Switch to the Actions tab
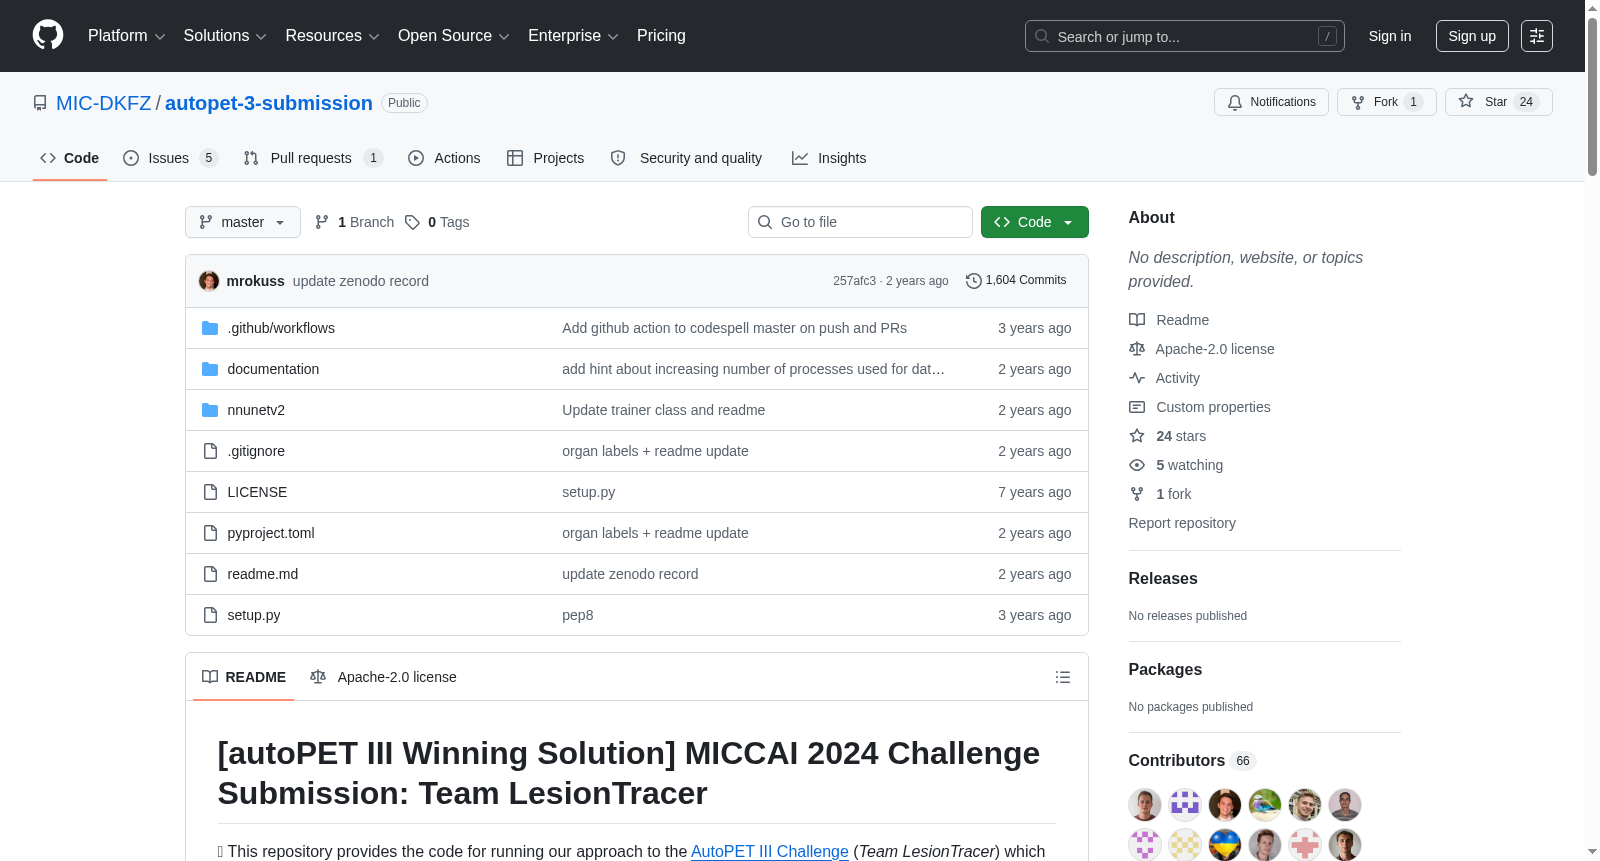This screenshot has height=861, width=1600. (x=444, y=158)
